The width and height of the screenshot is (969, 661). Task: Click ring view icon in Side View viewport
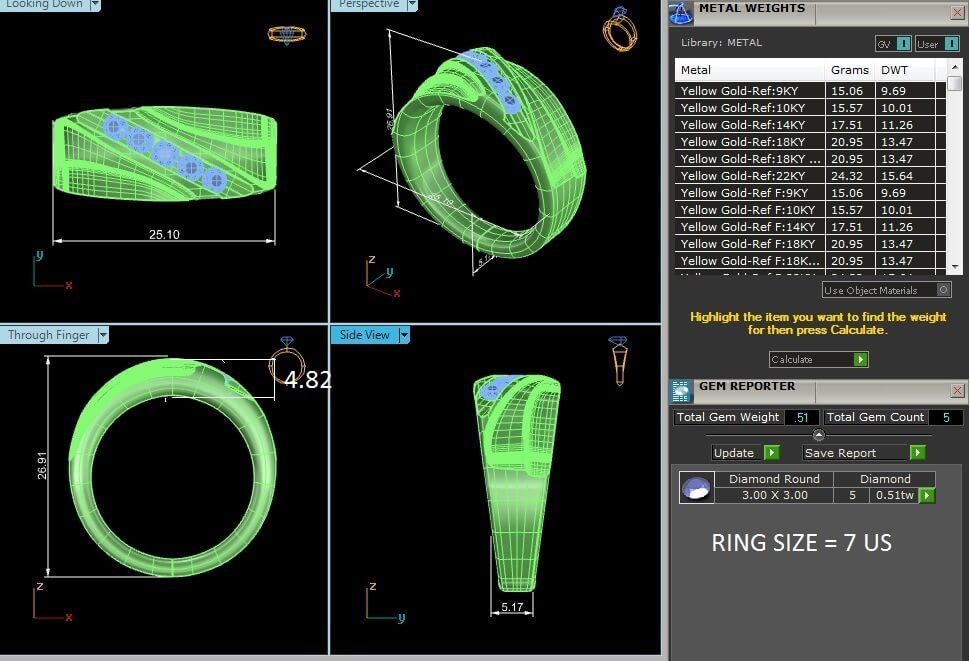coord(619,360)
